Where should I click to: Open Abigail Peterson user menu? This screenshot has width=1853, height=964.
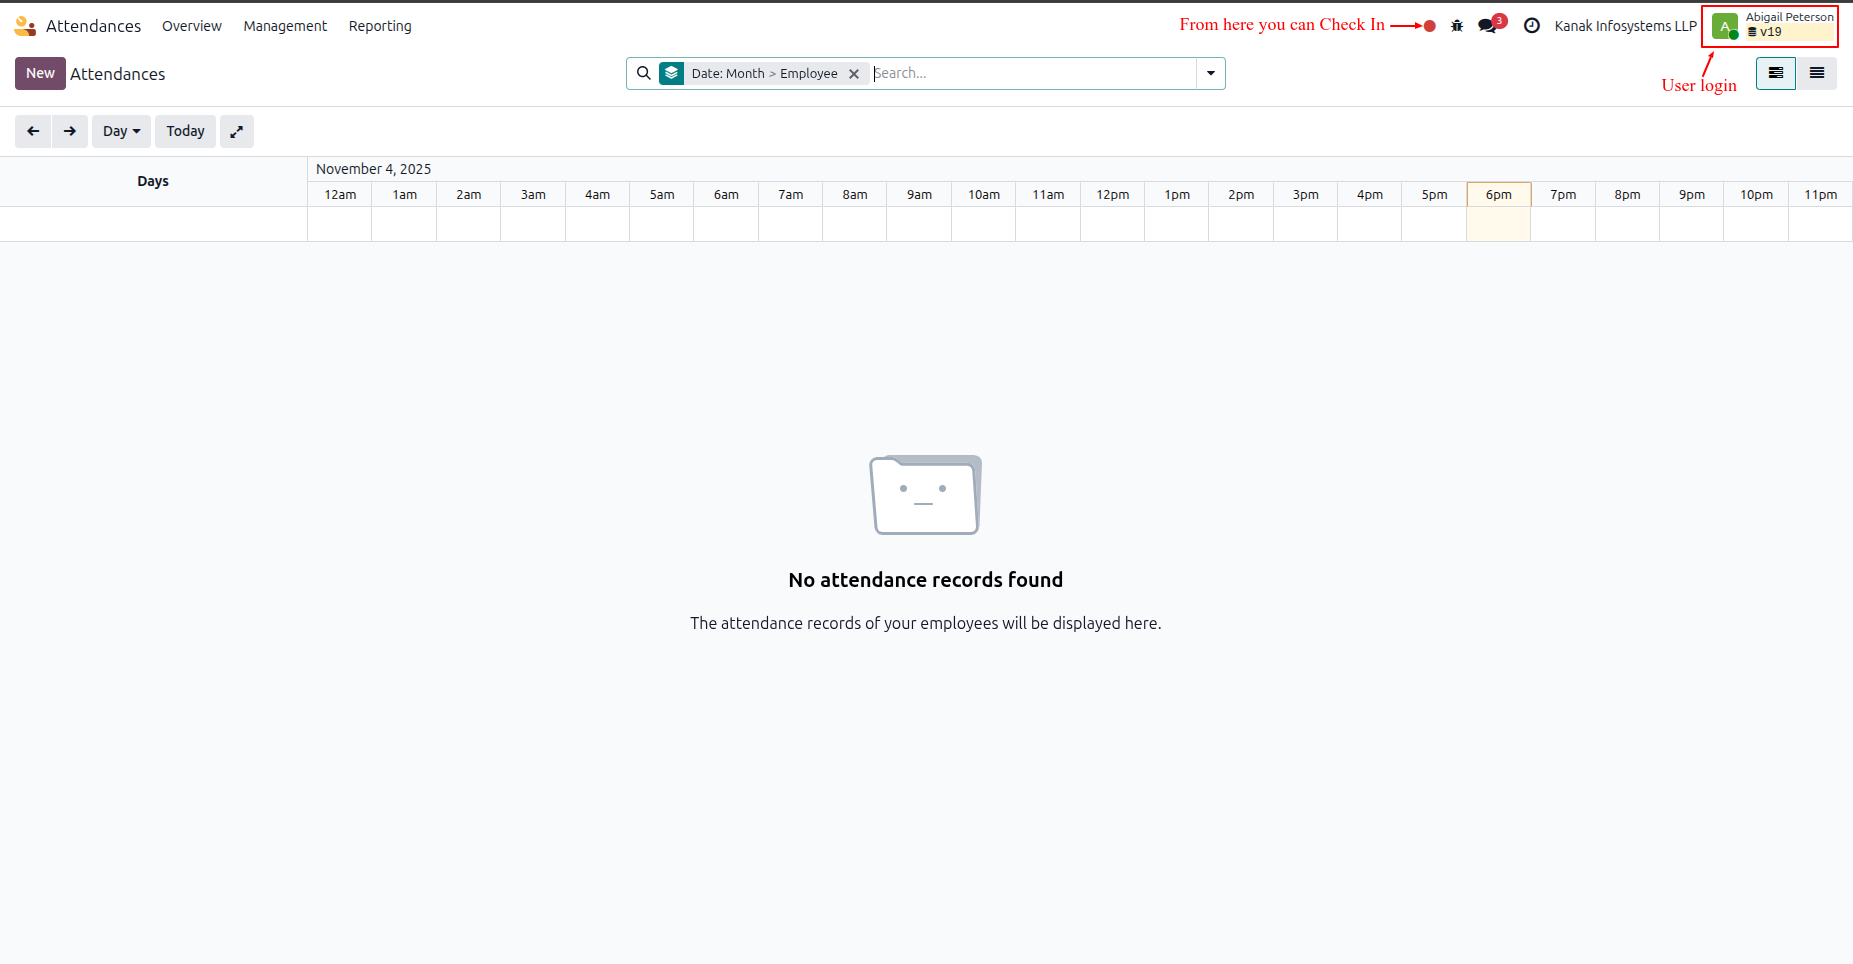click(1771, 26)
